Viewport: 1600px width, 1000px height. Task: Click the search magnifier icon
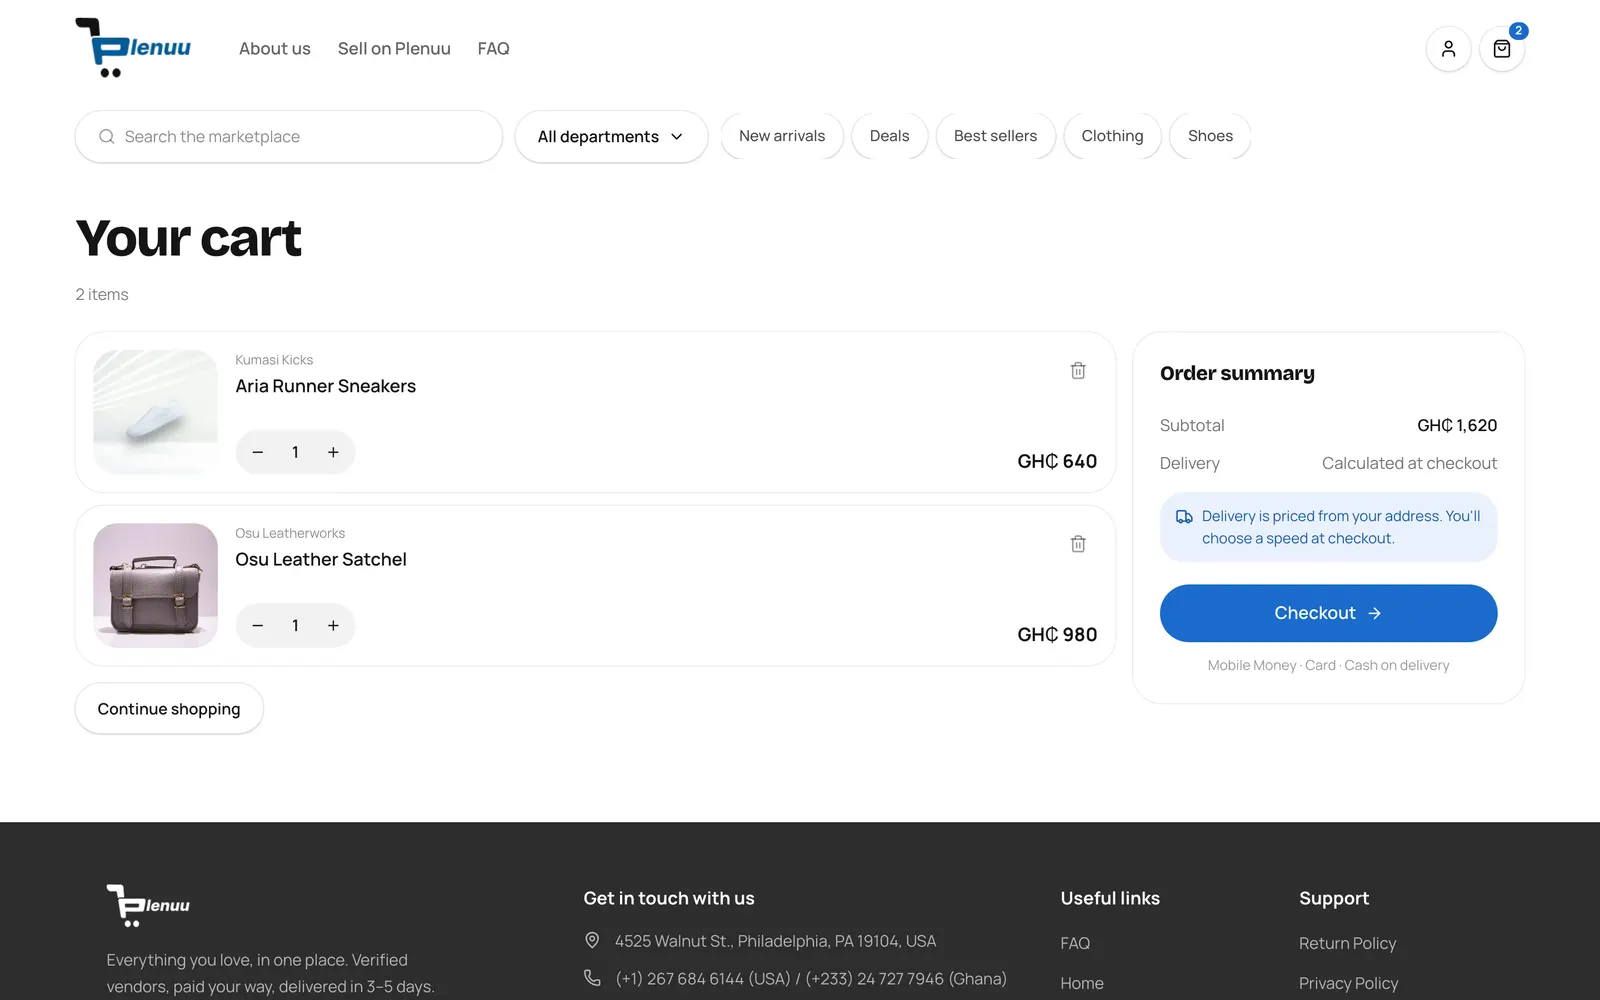(x=107, y=137)
